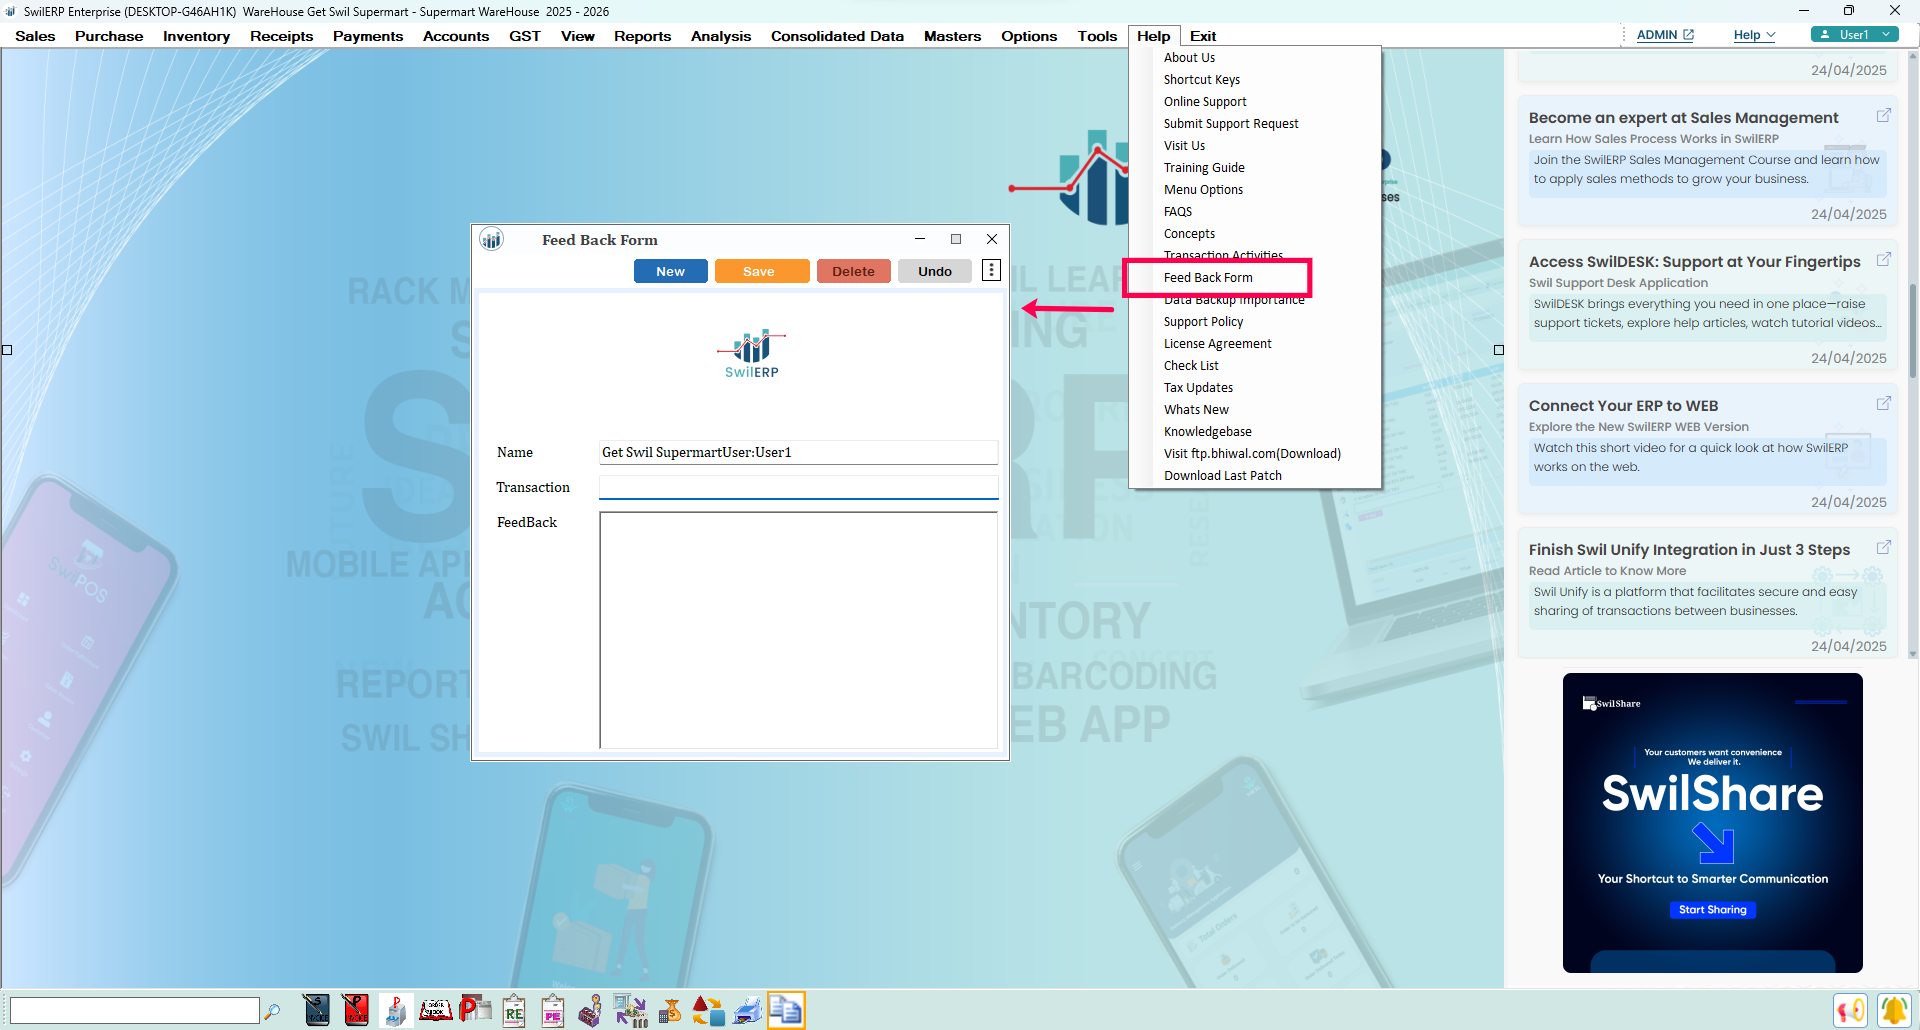Open the Finish Swil Unify Integration card title
Screen dimensions: 1920x1030
[1689, 550]
